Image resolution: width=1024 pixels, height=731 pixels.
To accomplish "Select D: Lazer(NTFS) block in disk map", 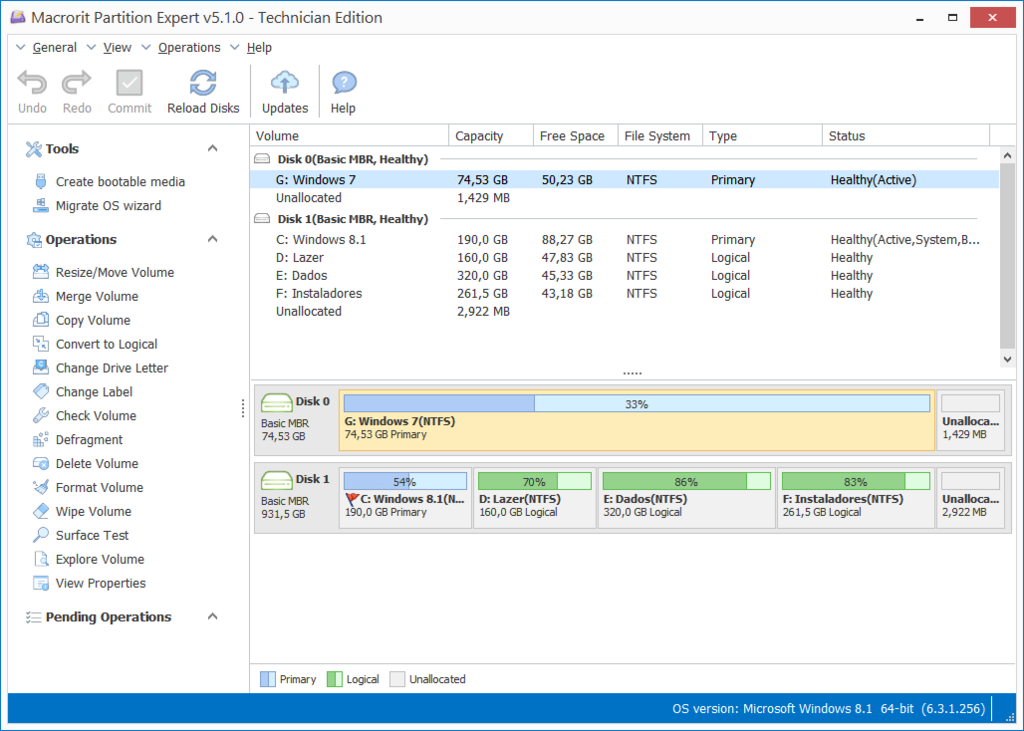I will tap(534, 498).
